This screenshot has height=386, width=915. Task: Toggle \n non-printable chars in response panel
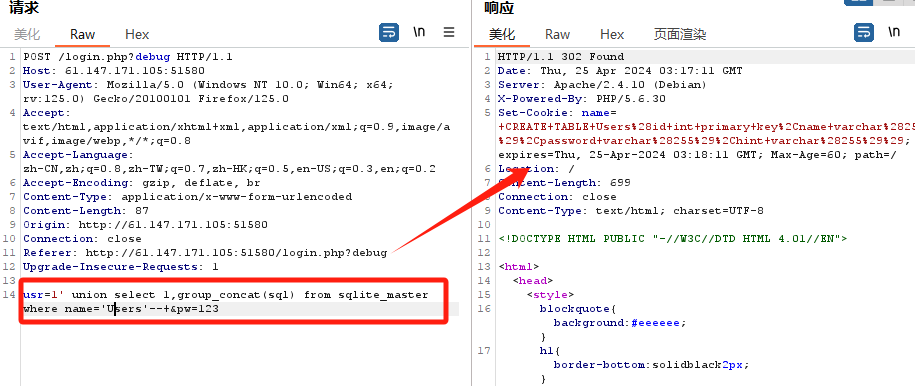click(x=893, y=32)
